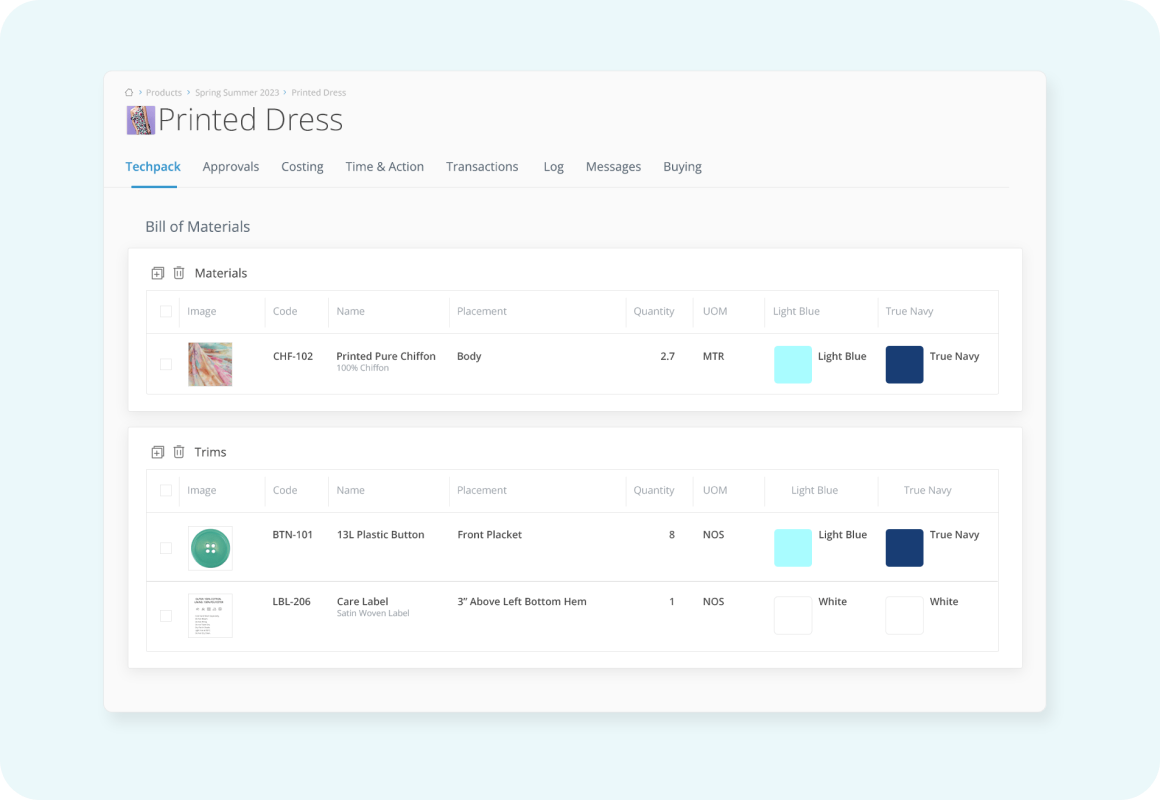1160x800 pixels.
Task: Click the add row icon in Trims
Action: pos(157,452)
